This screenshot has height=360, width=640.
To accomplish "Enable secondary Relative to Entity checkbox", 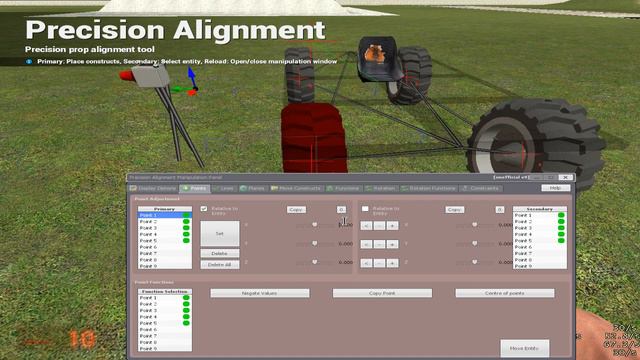I will click(365, 209).
